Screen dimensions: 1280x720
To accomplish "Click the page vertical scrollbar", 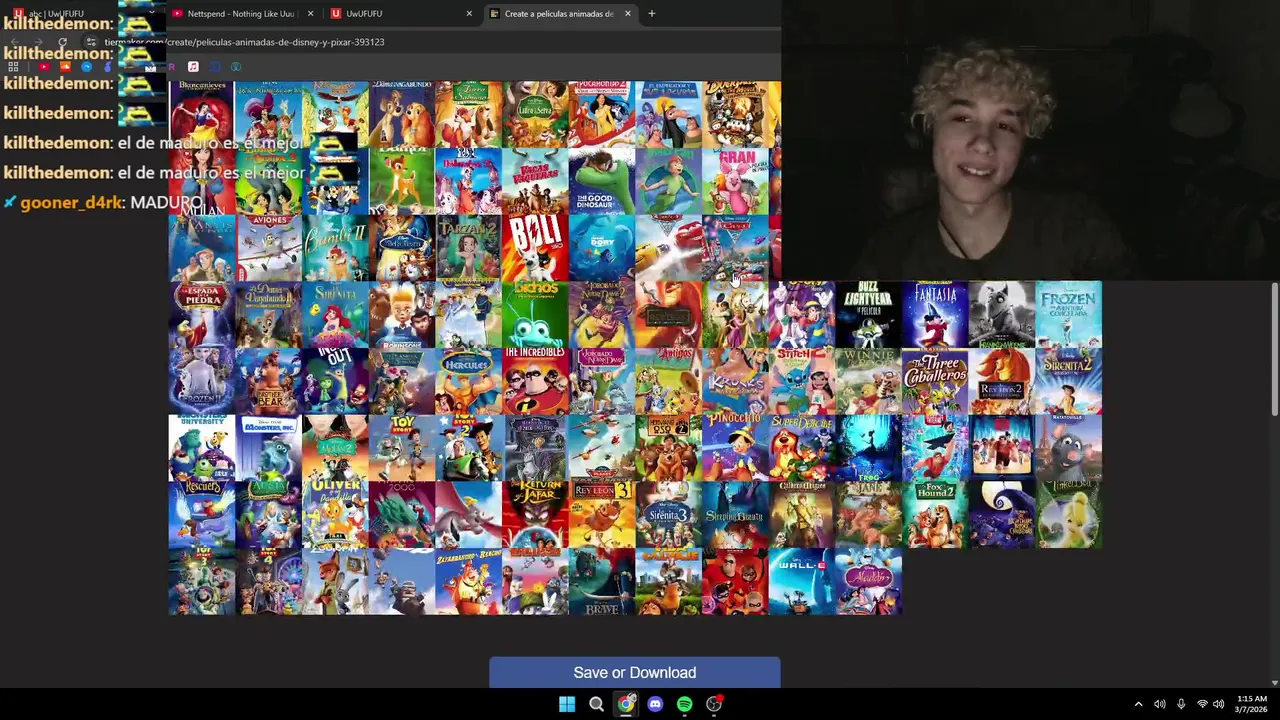I will point(1274,350).
